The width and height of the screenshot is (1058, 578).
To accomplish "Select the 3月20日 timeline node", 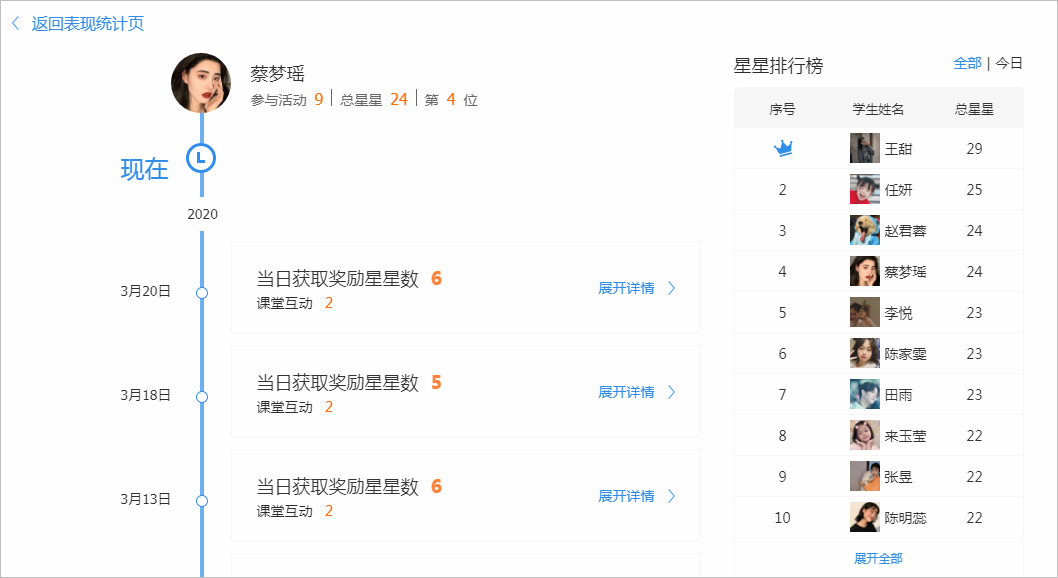I will click(202, 293).
